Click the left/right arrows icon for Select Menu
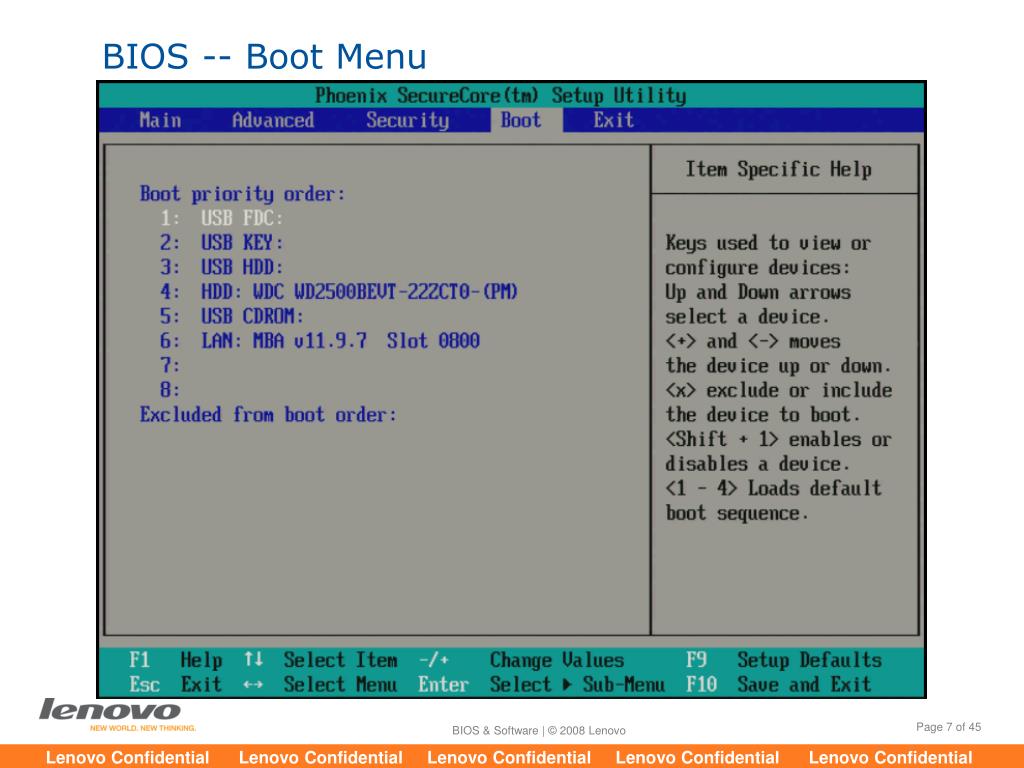1024x768 pixels. 253,684
